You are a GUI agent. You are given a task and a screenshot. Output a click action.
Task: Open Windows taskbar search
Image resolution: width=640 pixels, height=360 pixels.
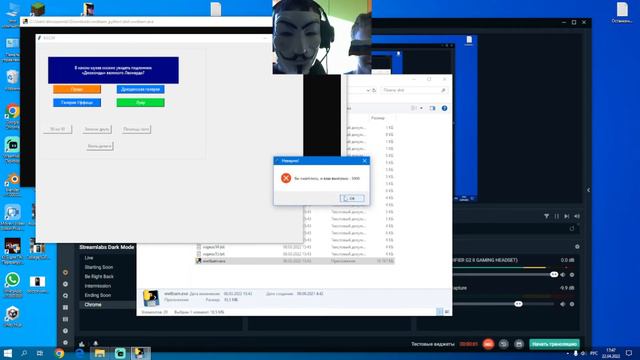click(24, 353)
